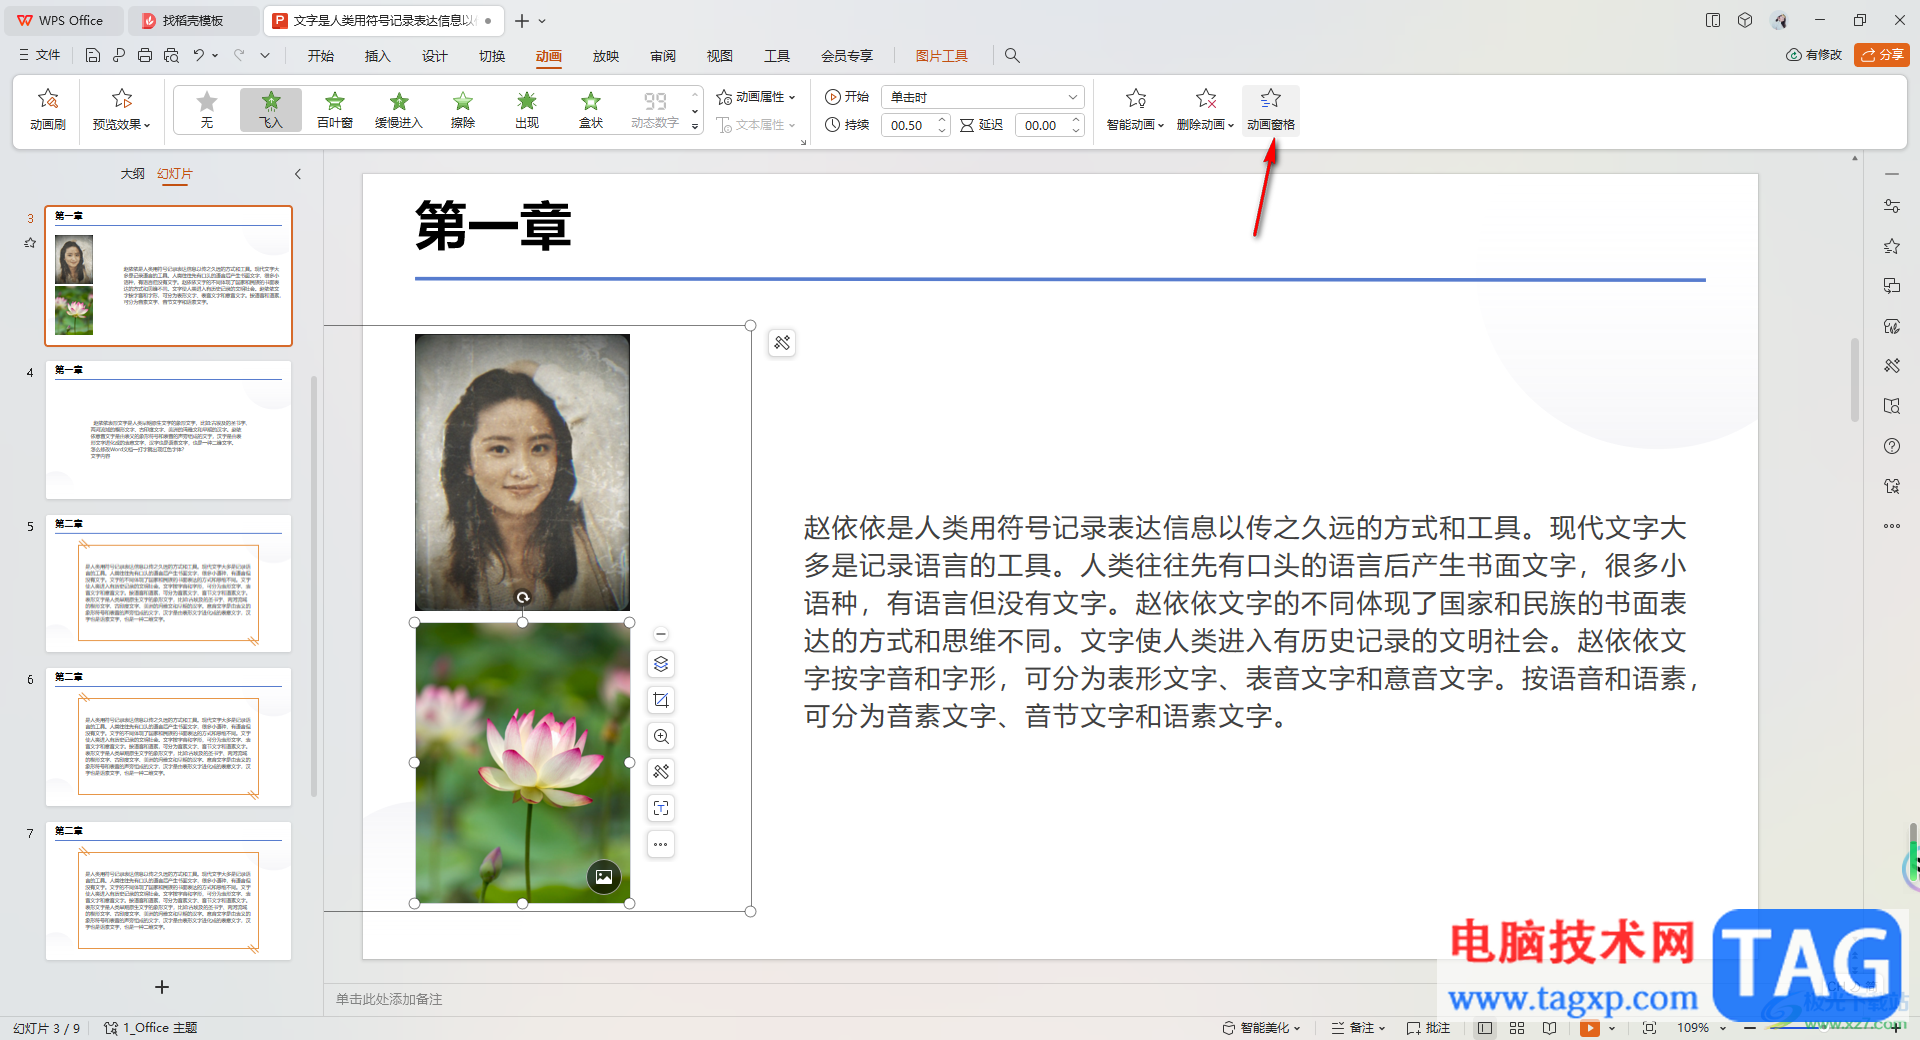
Task: Select the 飞入 fly-in animation
Action: [x=271, y=109]
